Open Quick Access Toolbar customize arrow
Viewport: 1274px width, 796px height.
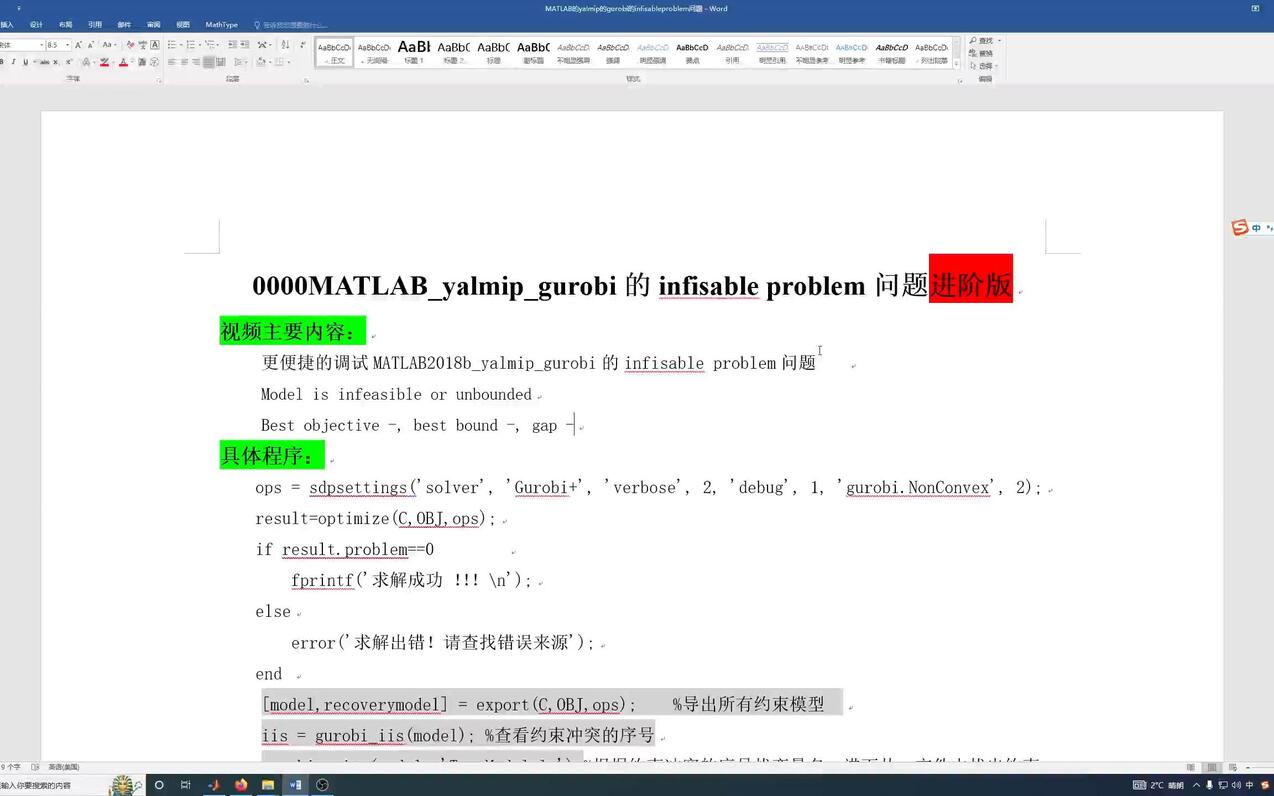(18, 8)
